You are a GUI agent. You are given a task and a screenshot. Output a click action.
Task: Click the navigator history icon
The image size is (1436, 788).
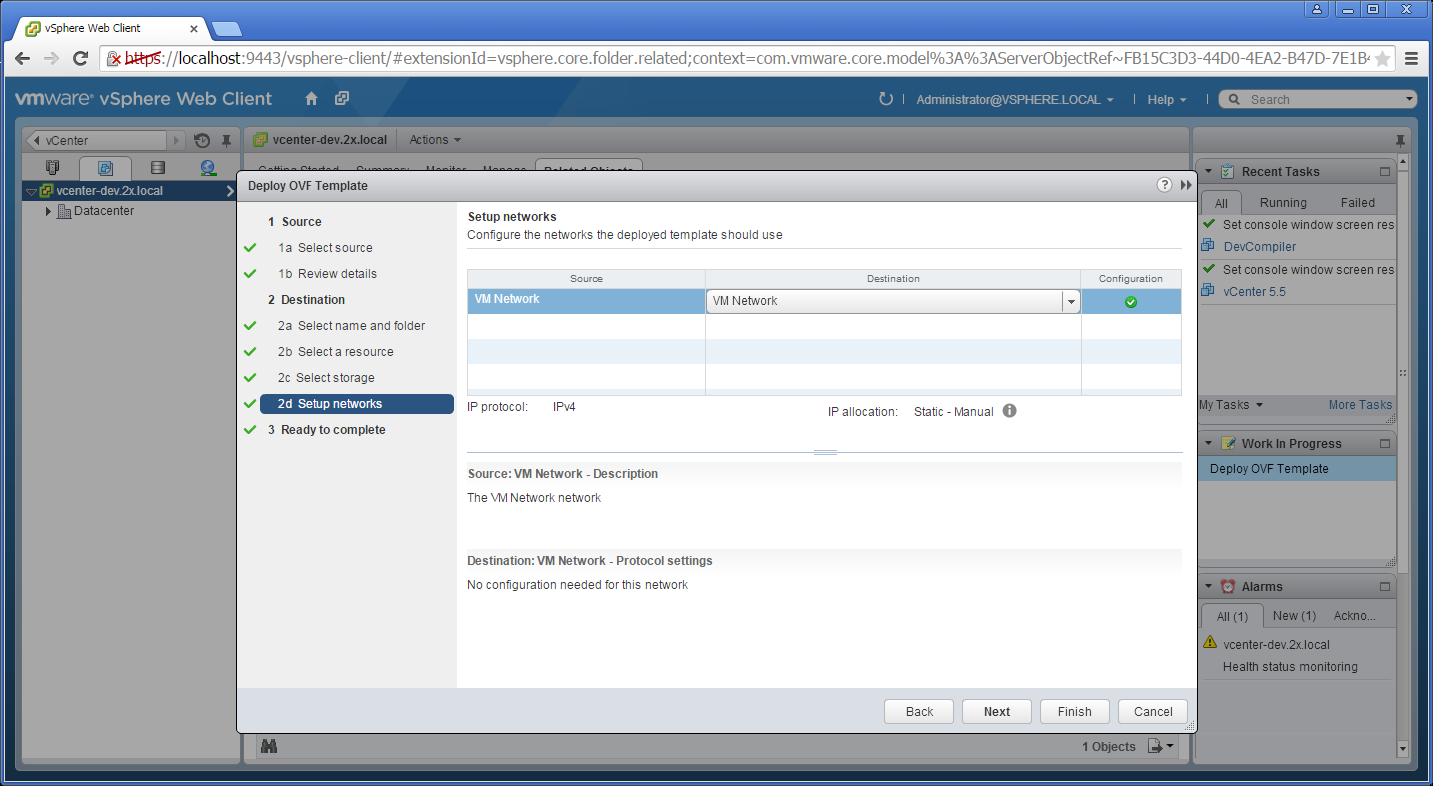tap(202, 141)
